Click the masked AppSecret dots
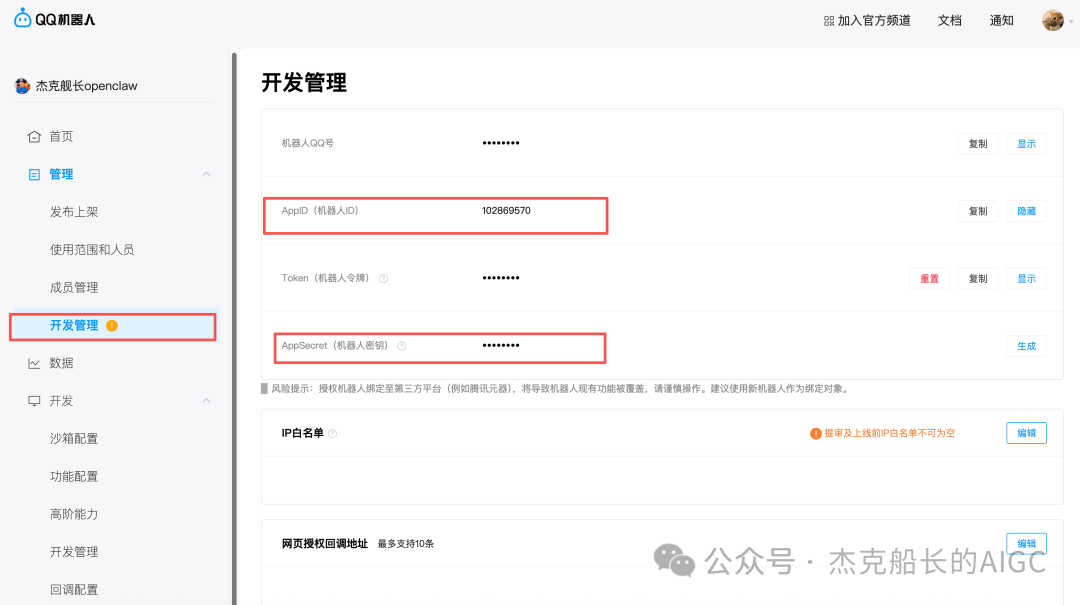The height and width of the screenshot is (605, 1080). 501,346
